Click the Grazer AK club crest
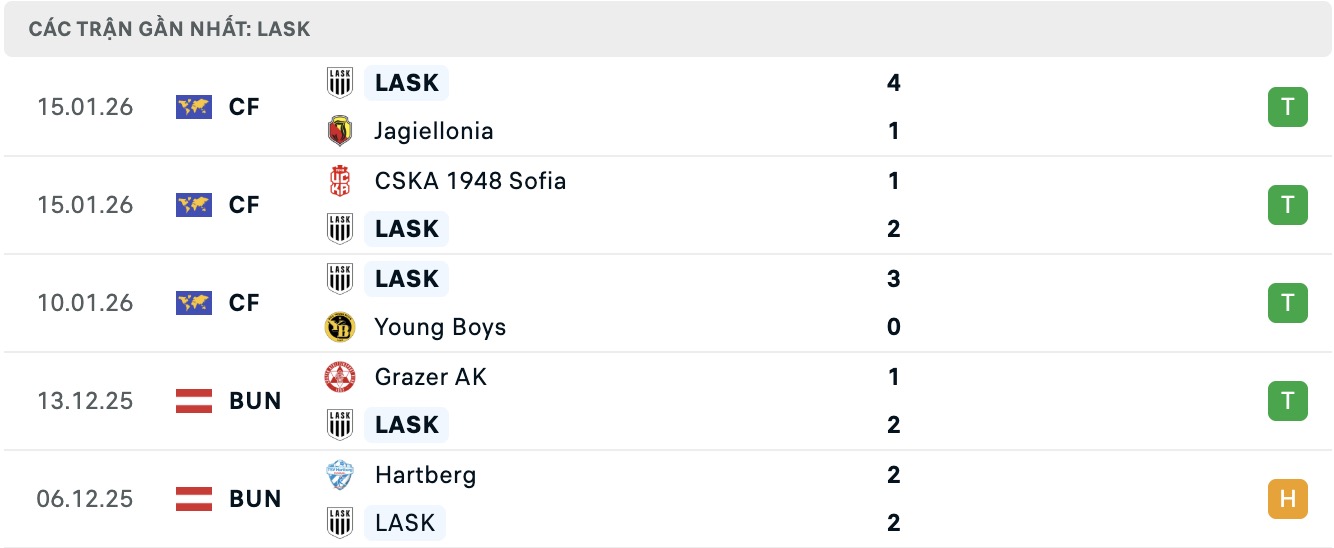This screenshot has width=1334, height=548. pos(340,377)
